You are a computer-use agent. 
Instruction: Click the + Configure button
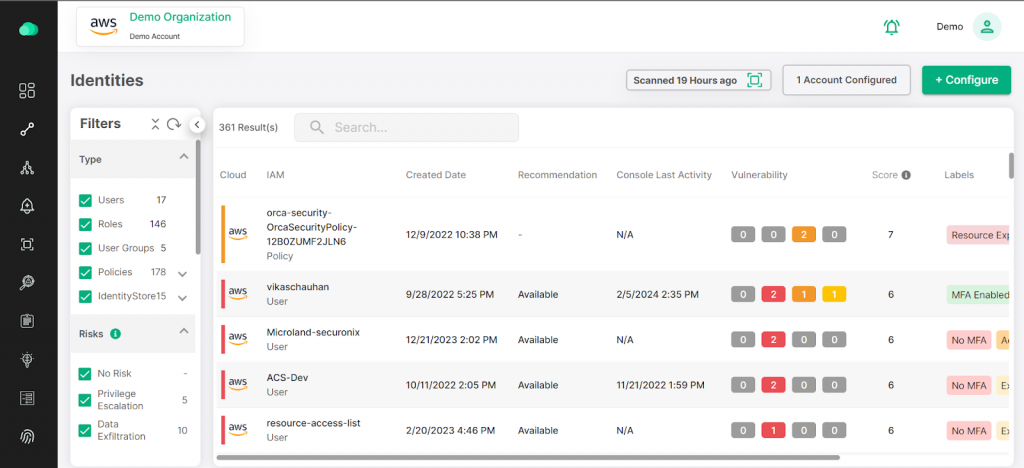[x=966, y=80]
